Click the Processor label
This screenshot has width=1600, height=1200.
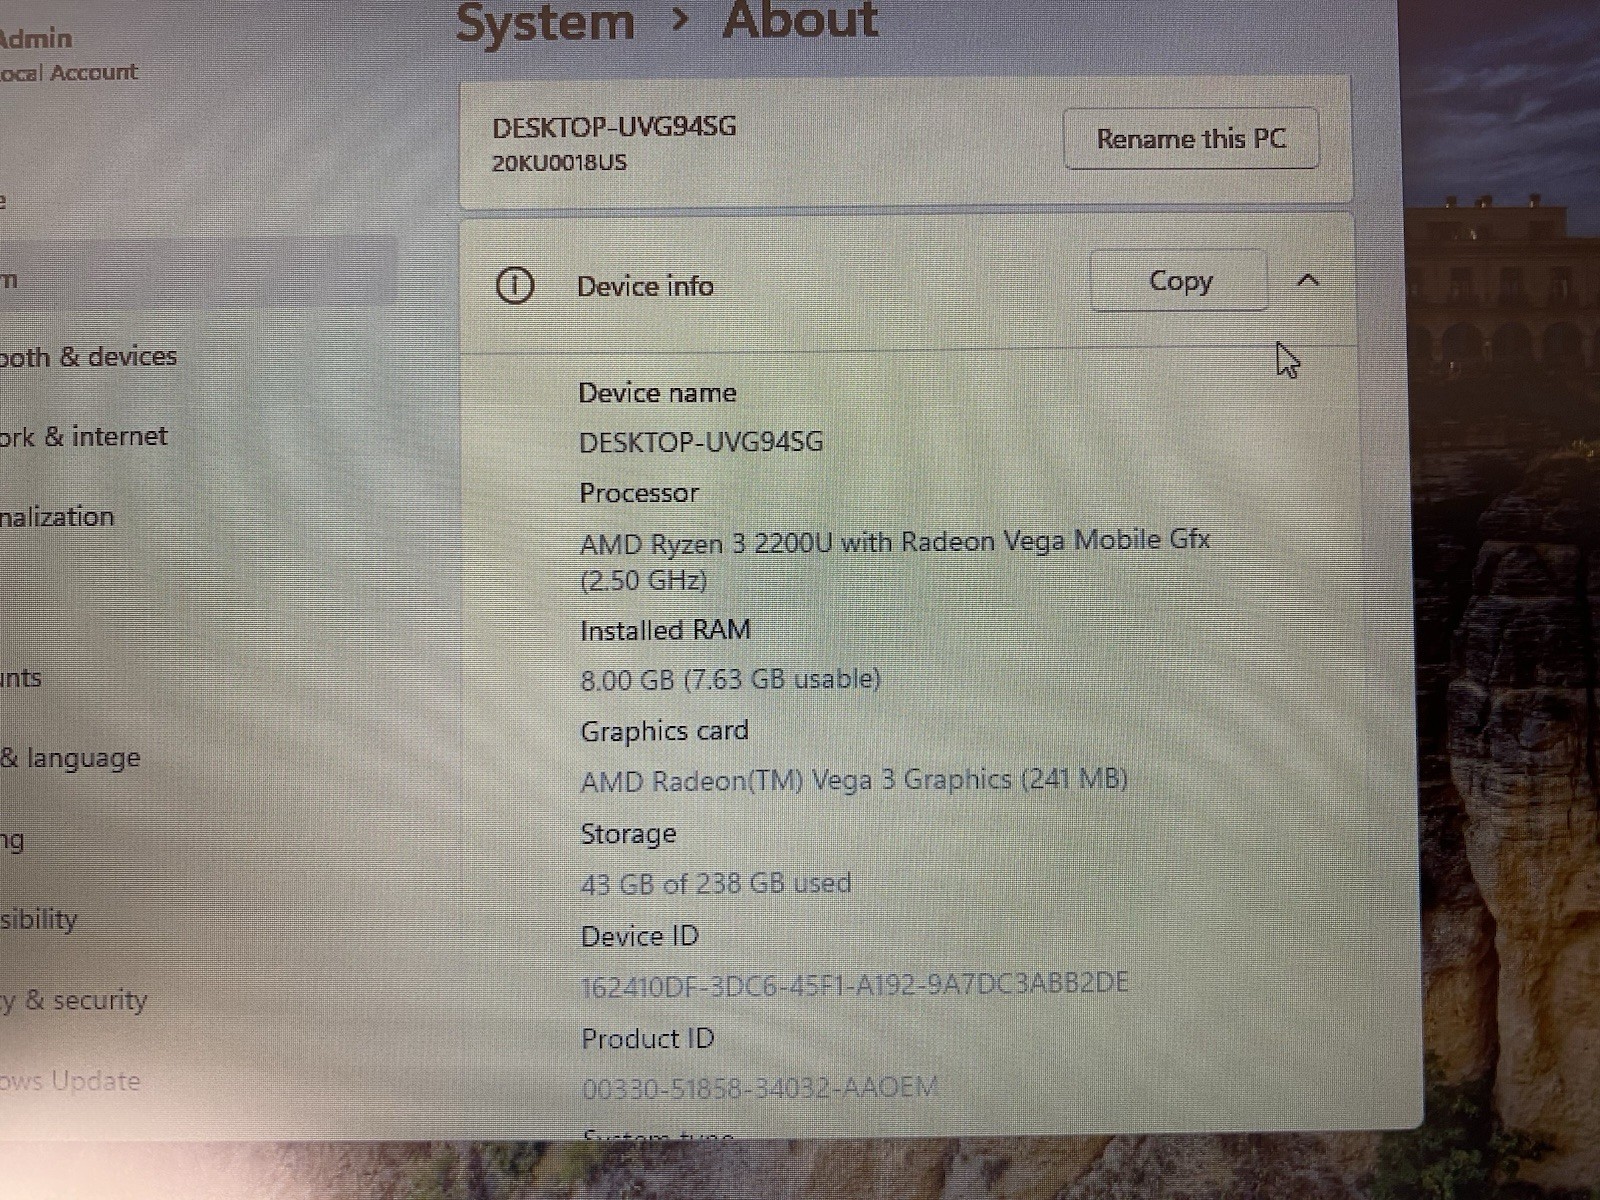pos(639,493)
